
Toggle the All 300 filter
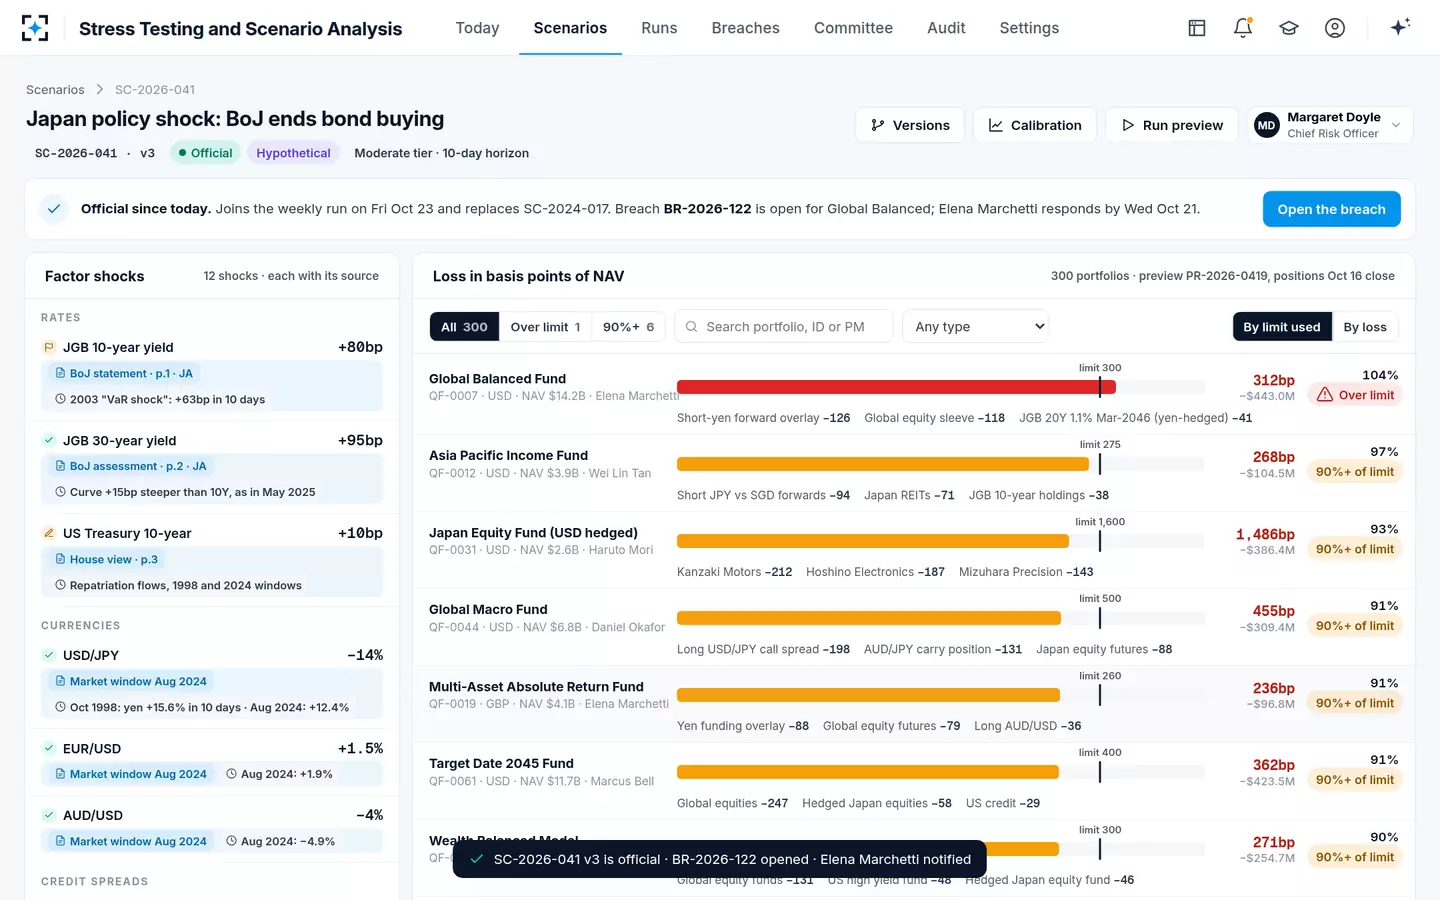click(464, 327)
